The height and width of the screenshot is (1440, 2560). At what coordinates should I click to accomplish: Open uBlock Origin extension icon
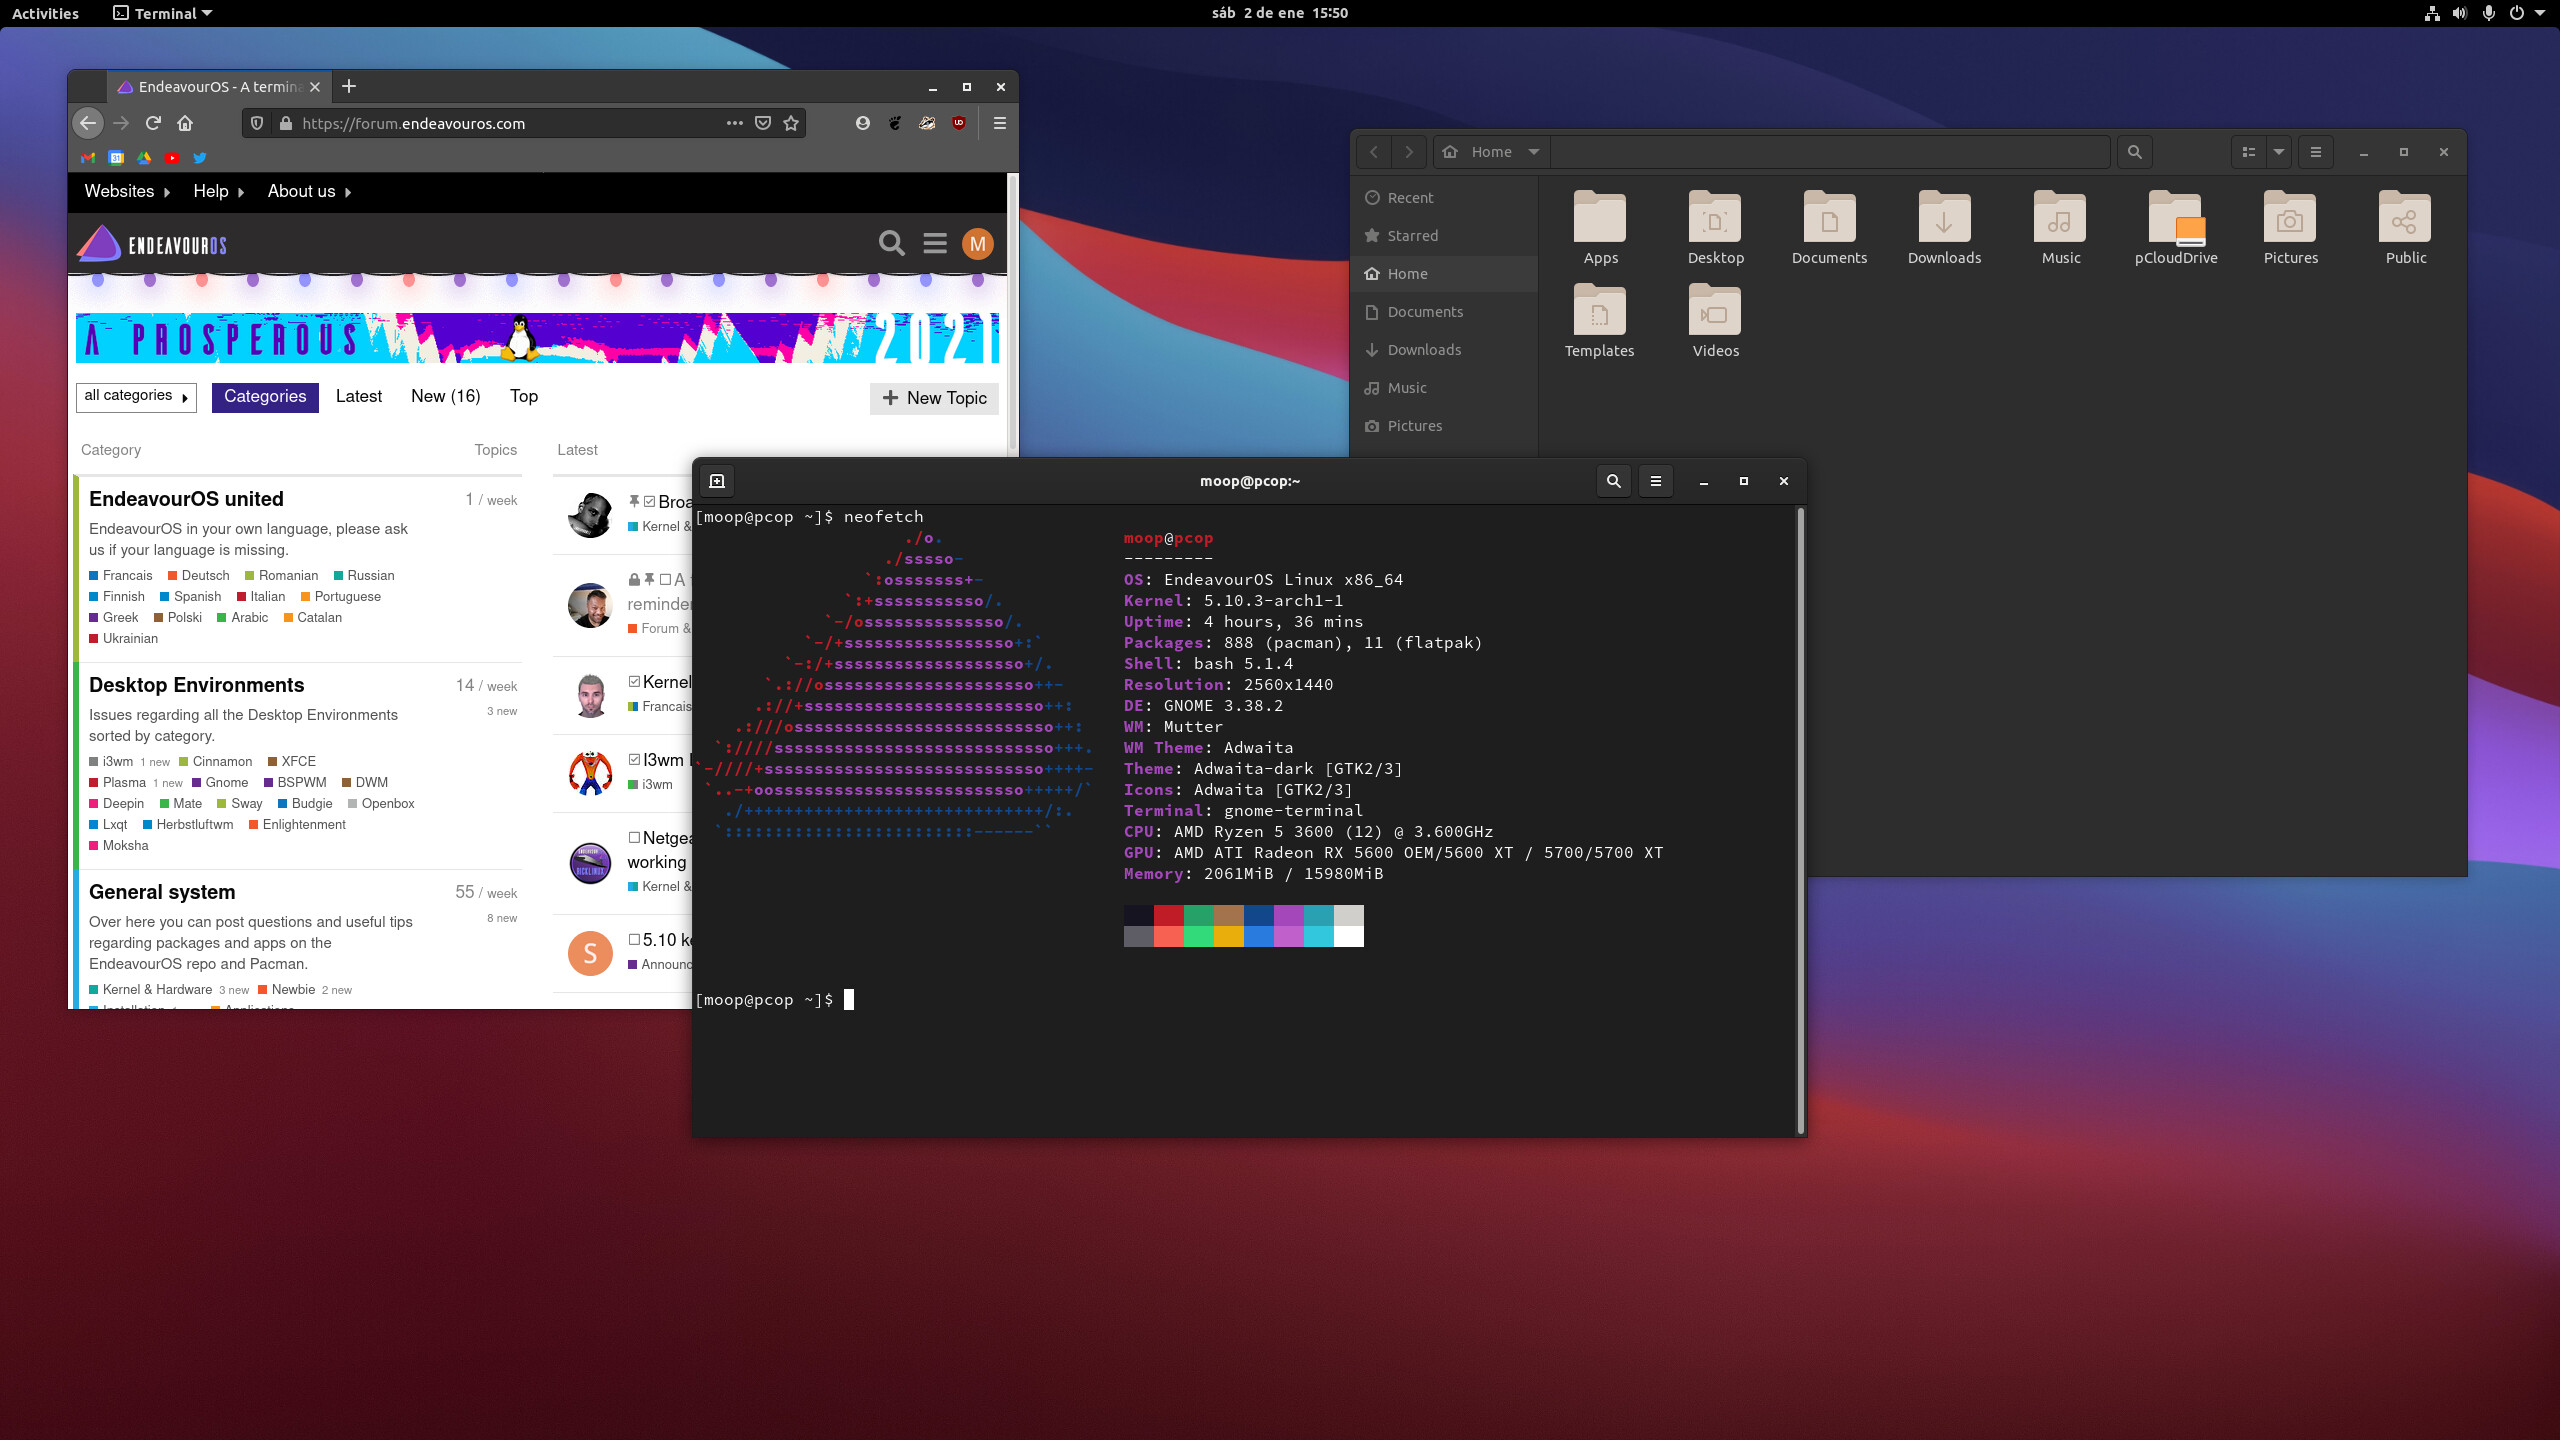pos(959,123)
